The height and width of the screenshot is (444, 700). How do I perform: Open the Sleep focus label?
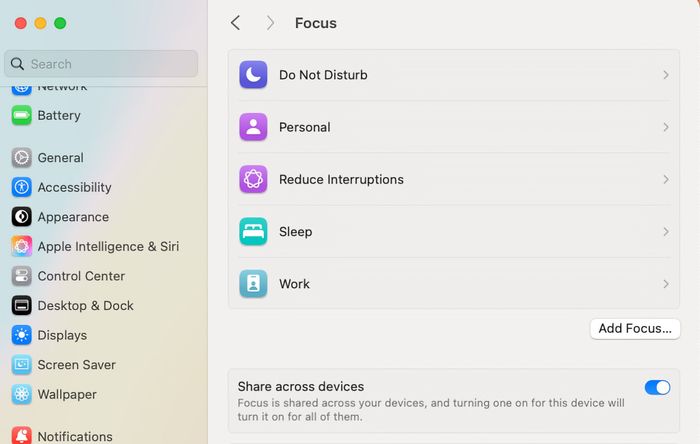click(296, 232)
